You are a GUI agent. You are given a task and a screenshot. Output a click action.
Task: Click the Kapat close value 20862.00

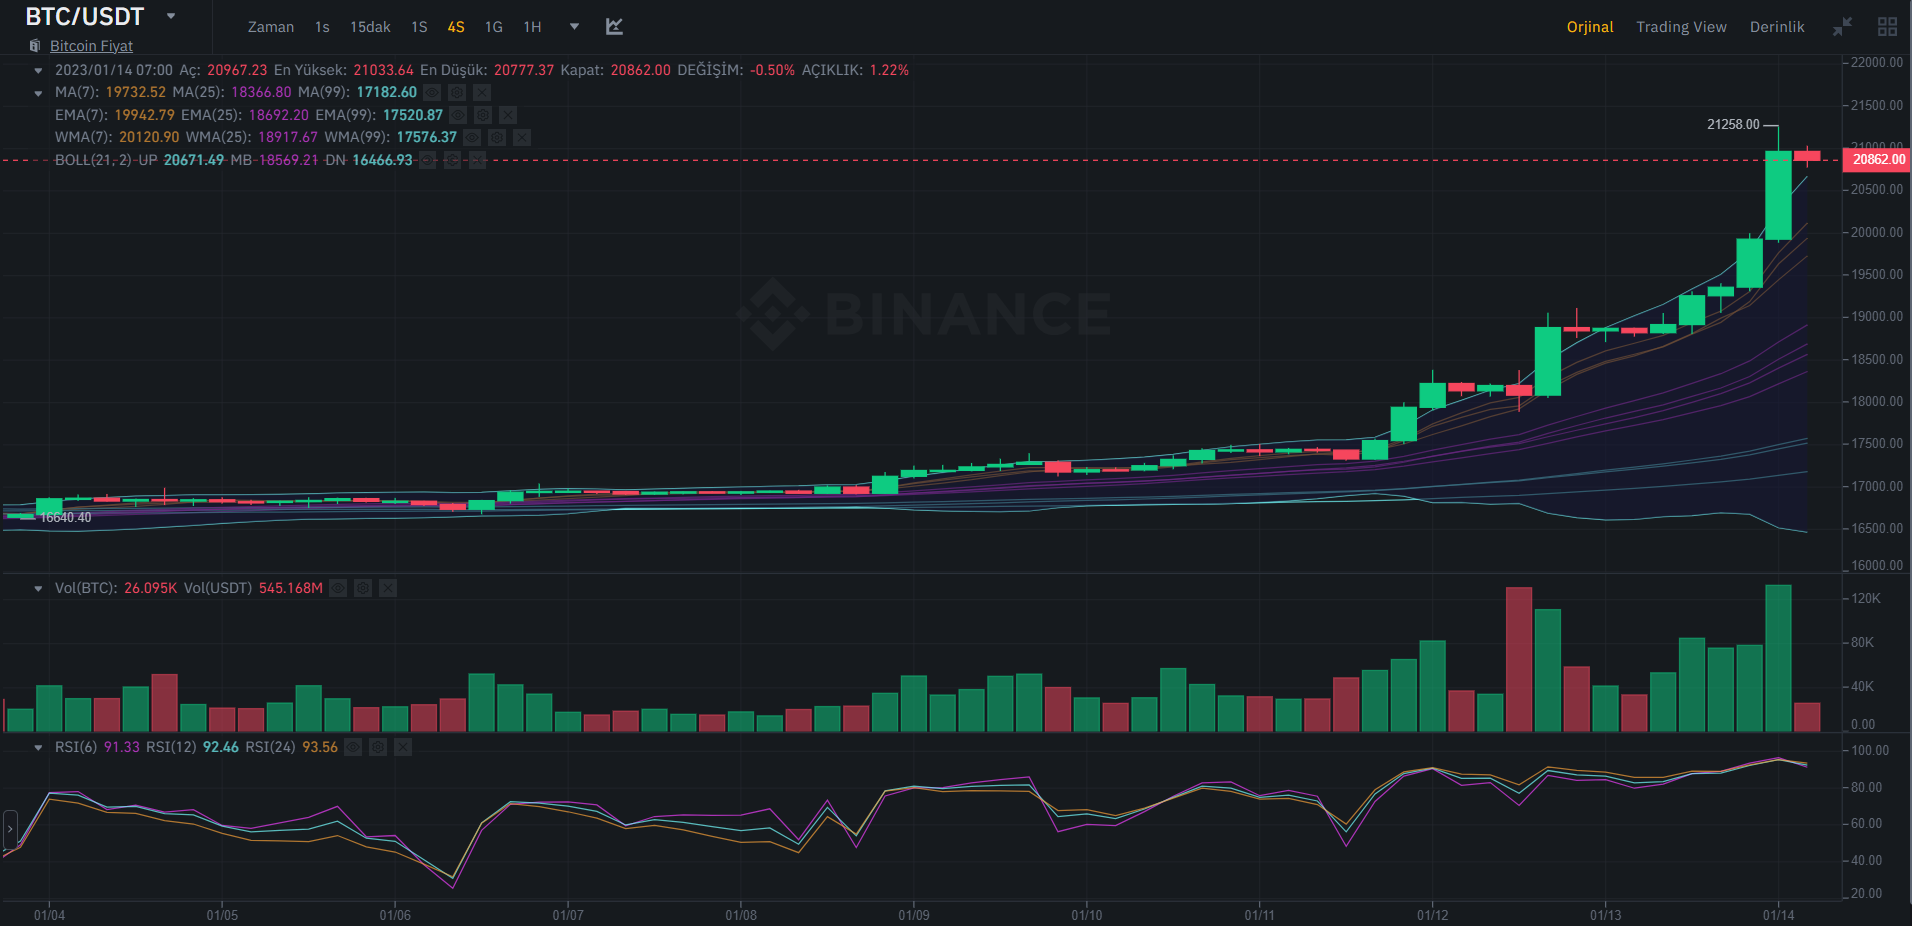(x=641, y=70)
